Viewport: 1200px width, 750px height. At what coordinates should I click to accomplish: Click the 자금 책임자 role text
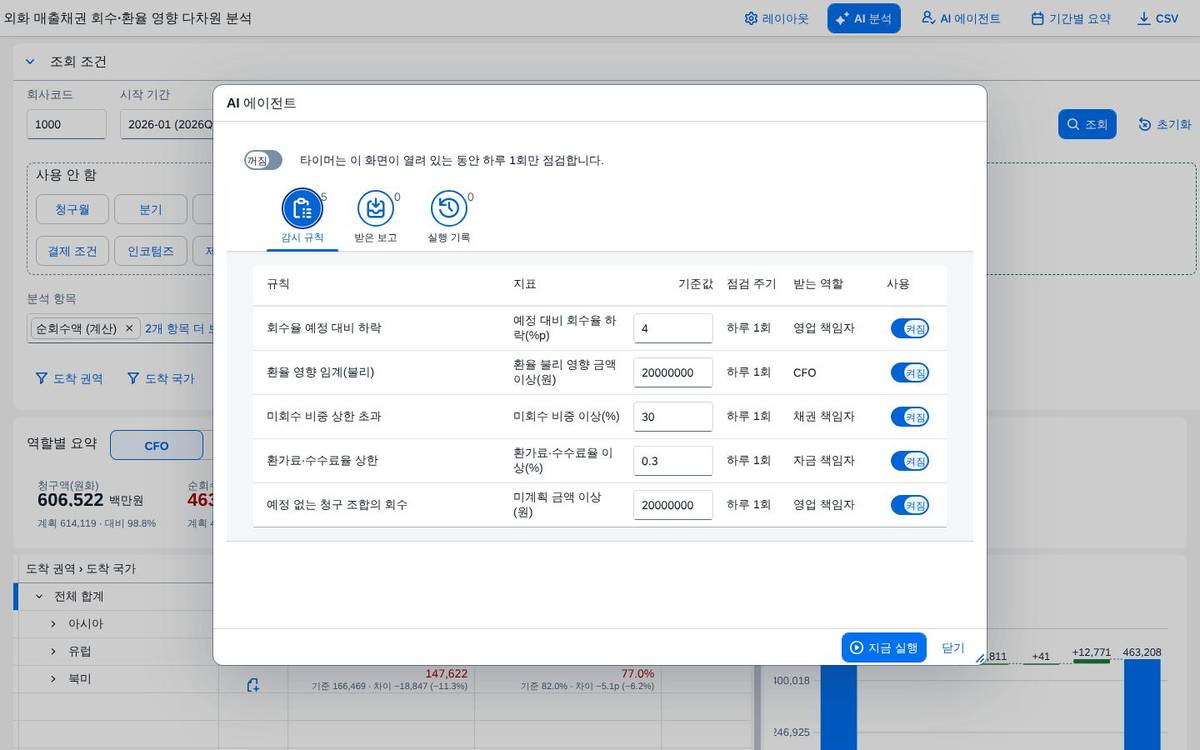[824, 460]
